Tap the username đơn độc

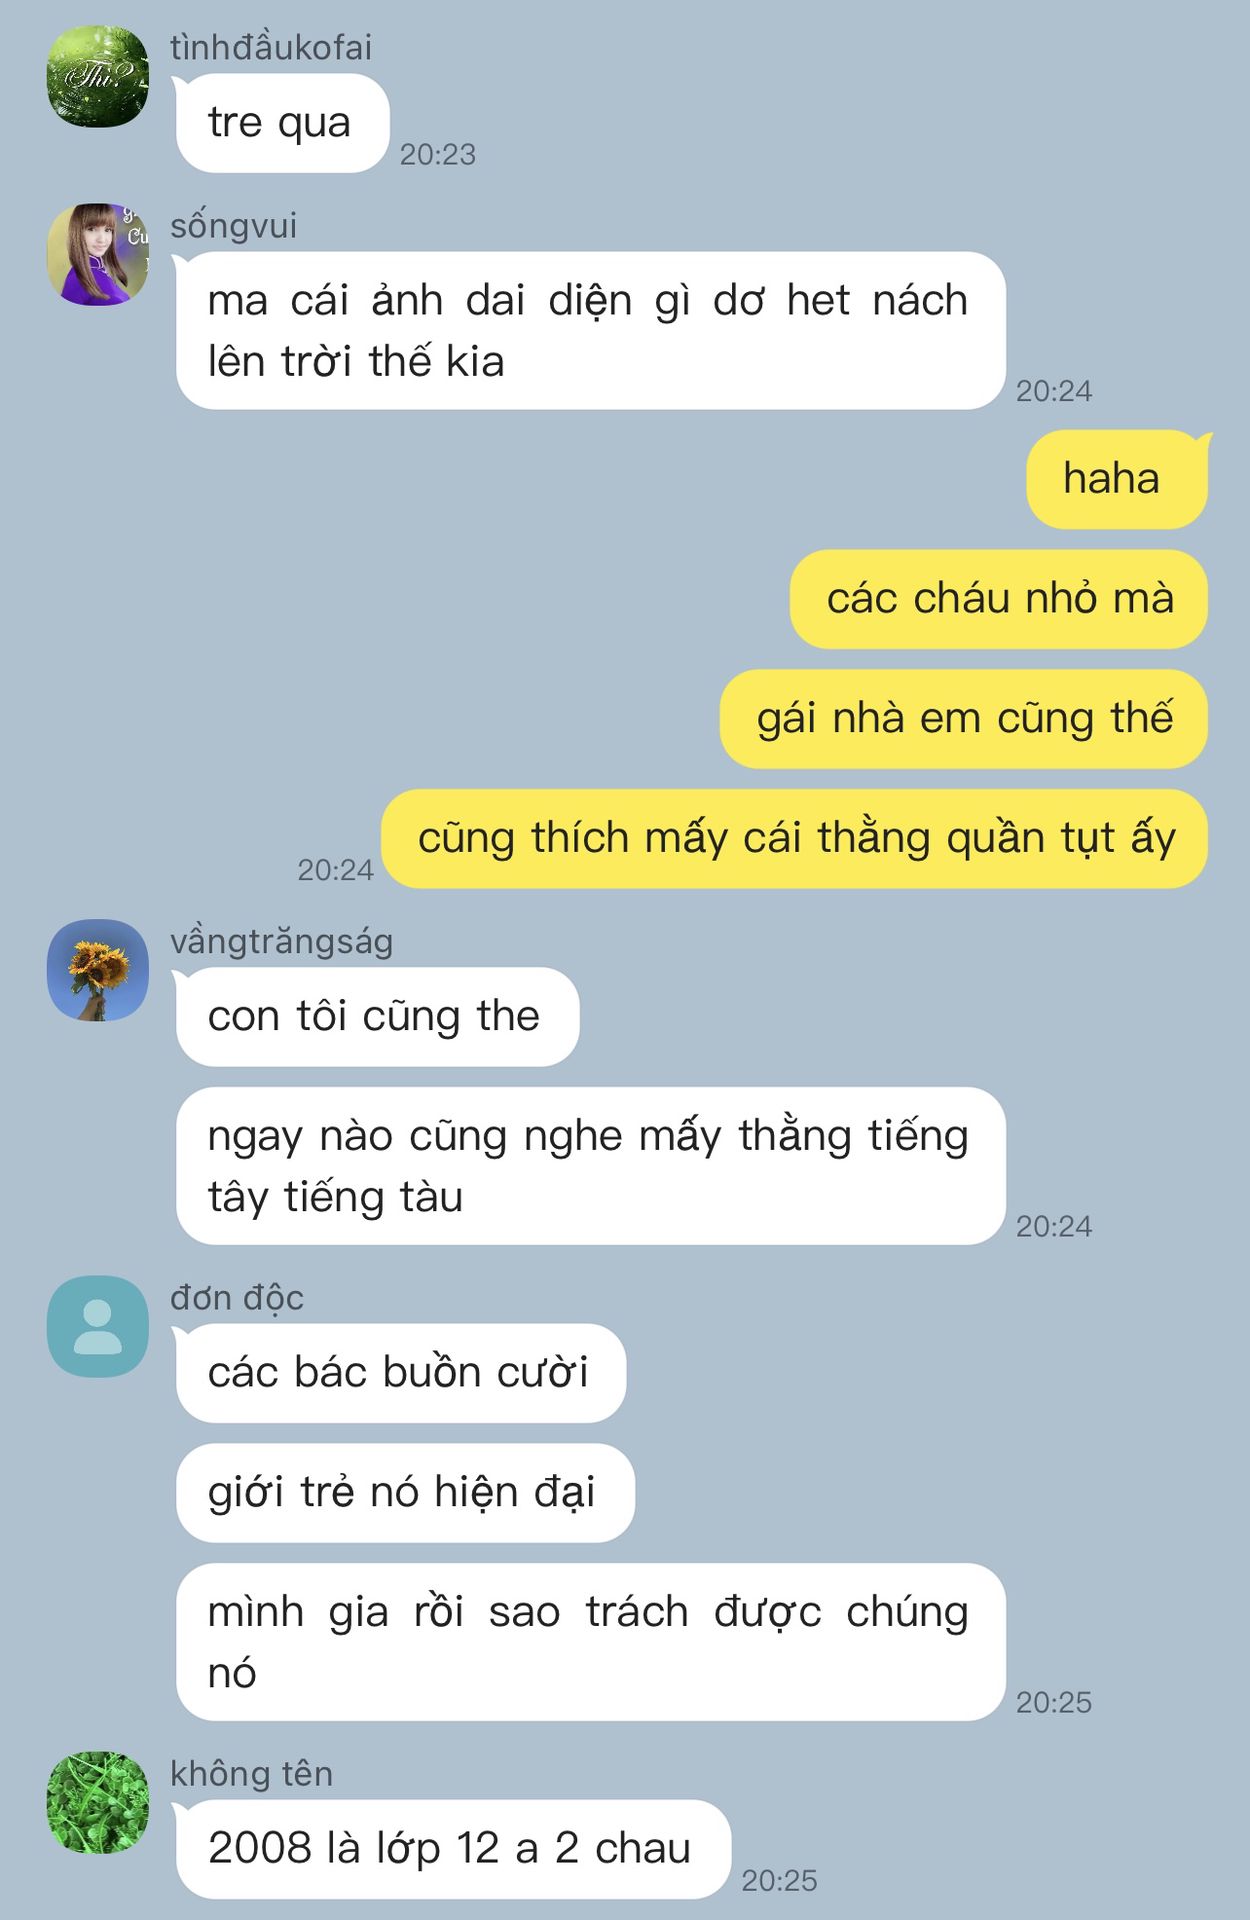tap(237, 1298)
